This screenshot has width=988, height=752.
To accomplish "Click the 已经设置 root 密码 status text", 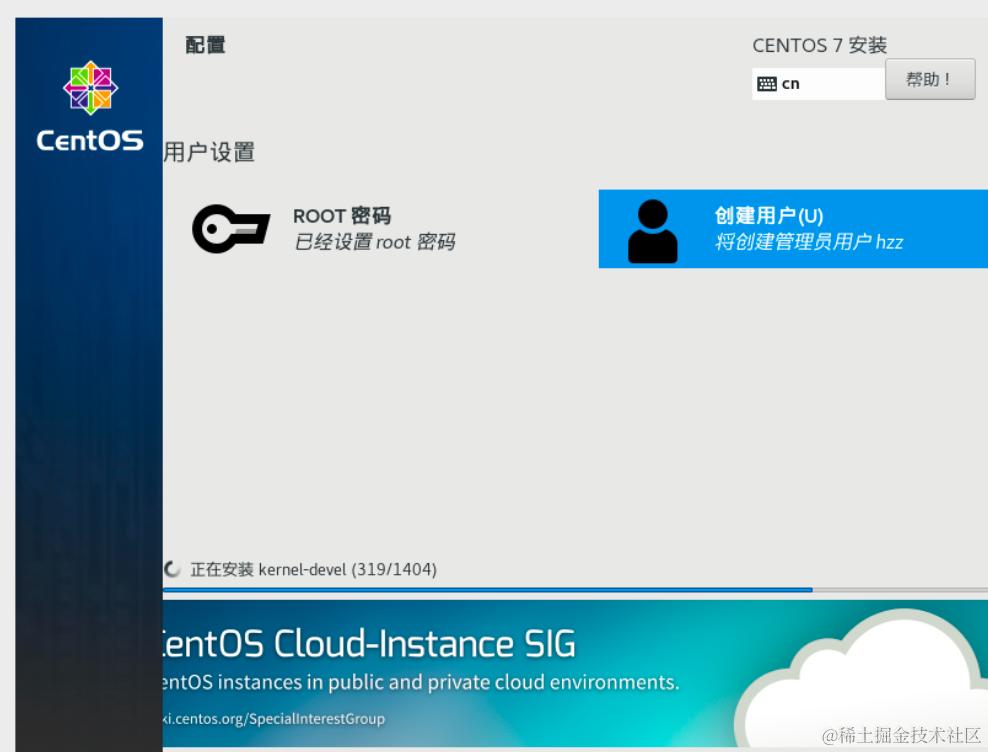I will coord(374,242).
